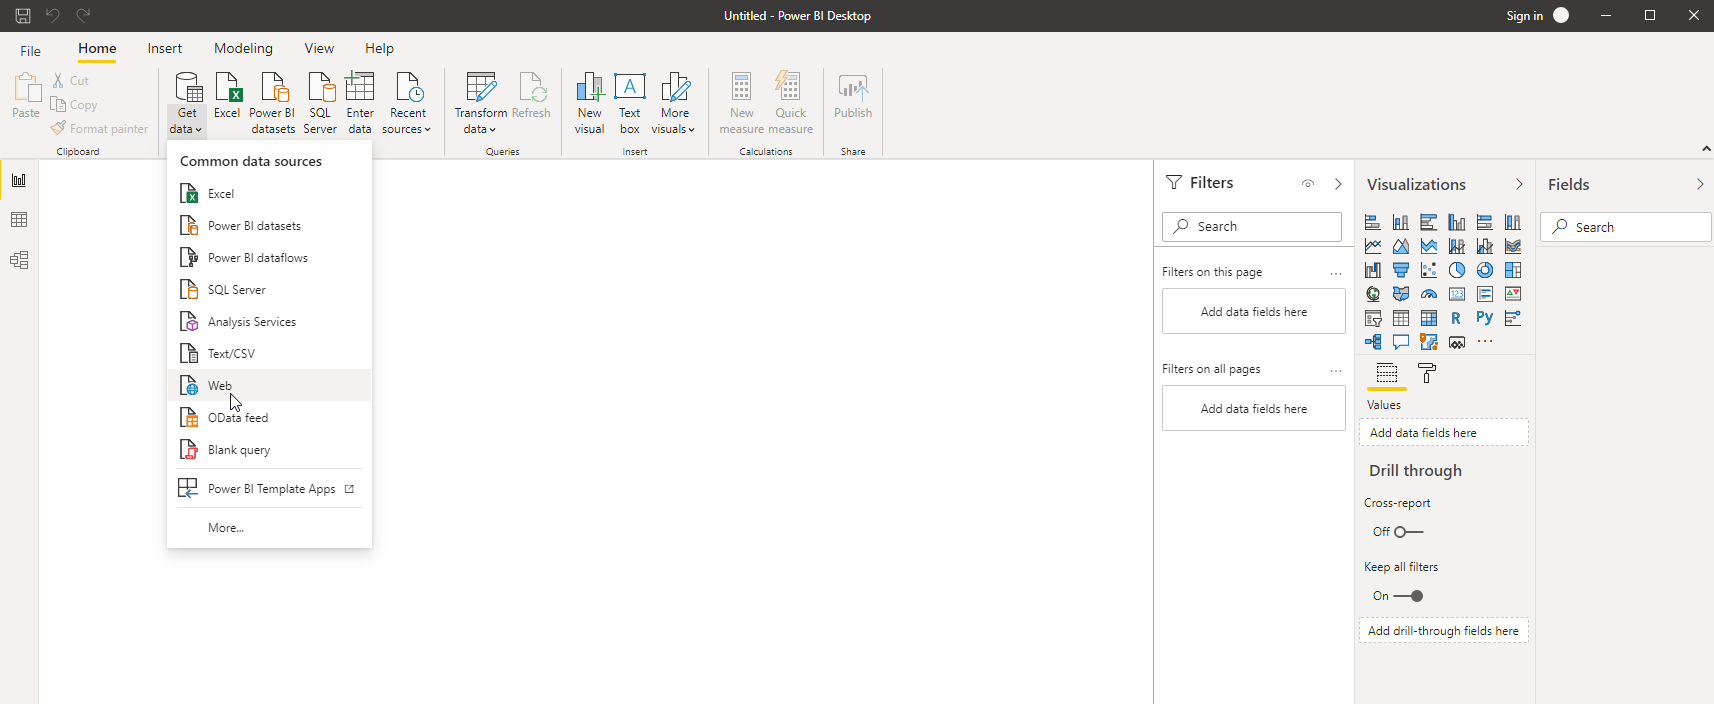Screen dimensions: 1714x704
Task: Open options for Filters on all pages
Action: coord(1336,370)
